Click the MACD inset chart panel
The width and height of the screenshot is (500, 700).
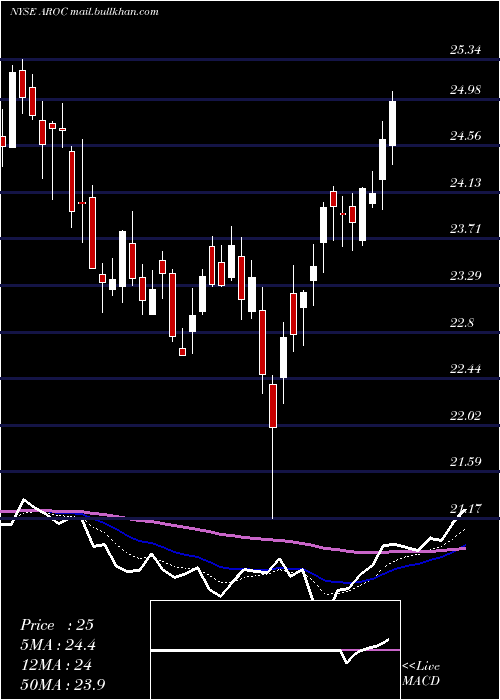click(275, 650)
